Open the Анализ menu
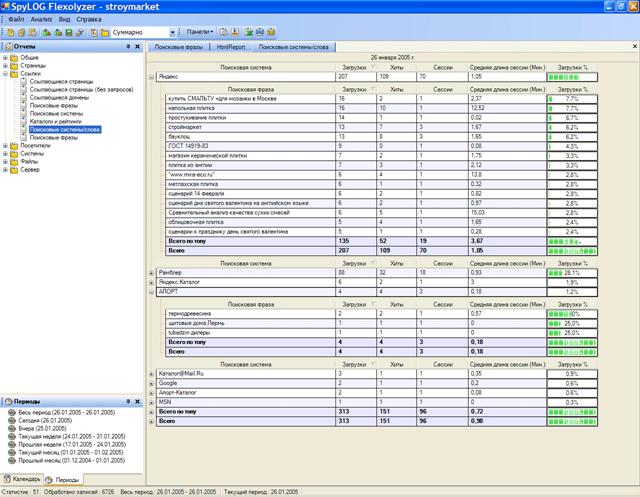 click(41, 19)
